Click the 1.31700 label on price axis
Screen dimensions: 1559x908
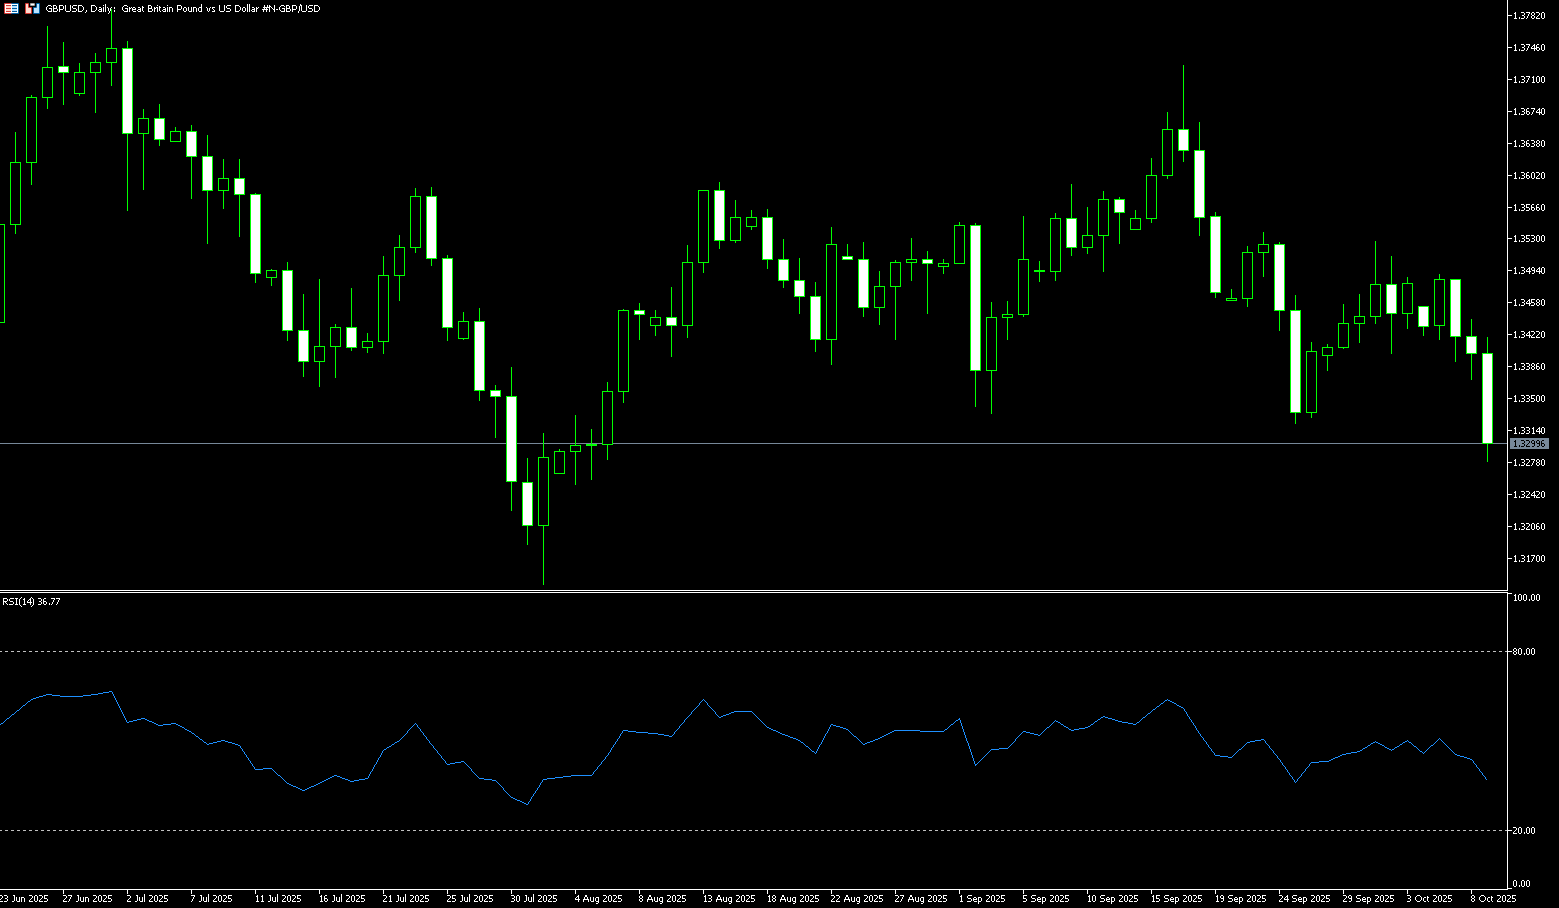tap(1530, 559)
